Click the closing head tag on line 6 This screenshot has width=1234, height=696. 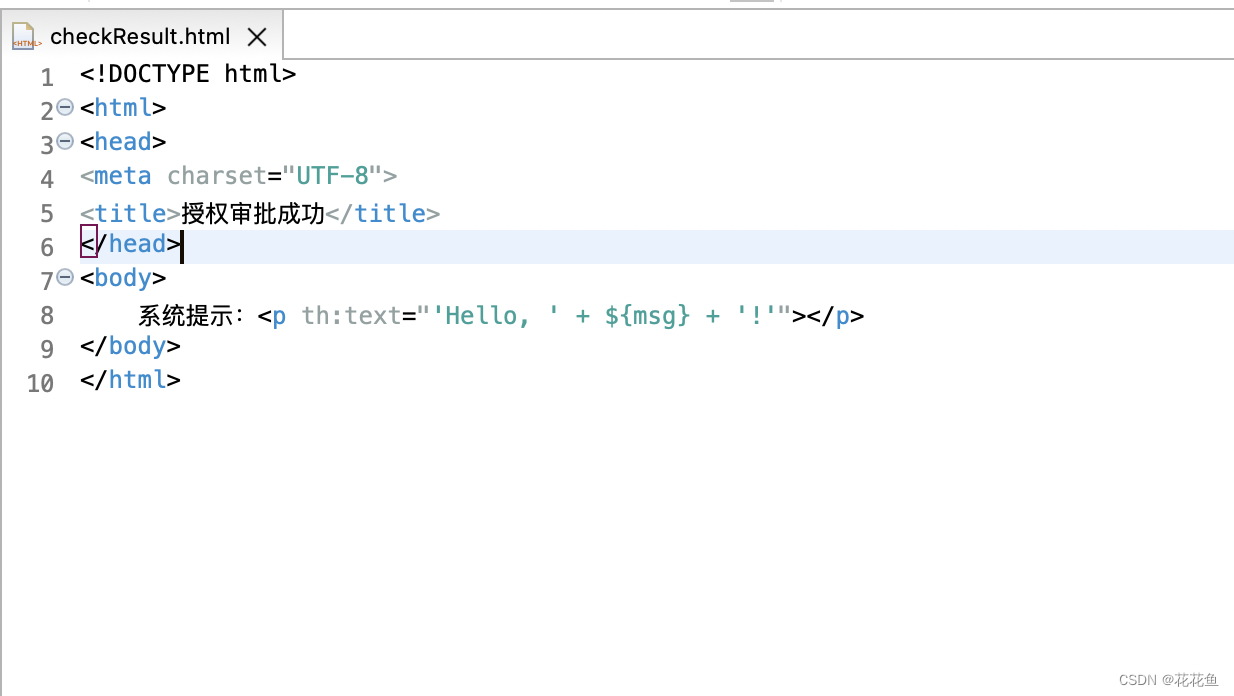[130, 244]
